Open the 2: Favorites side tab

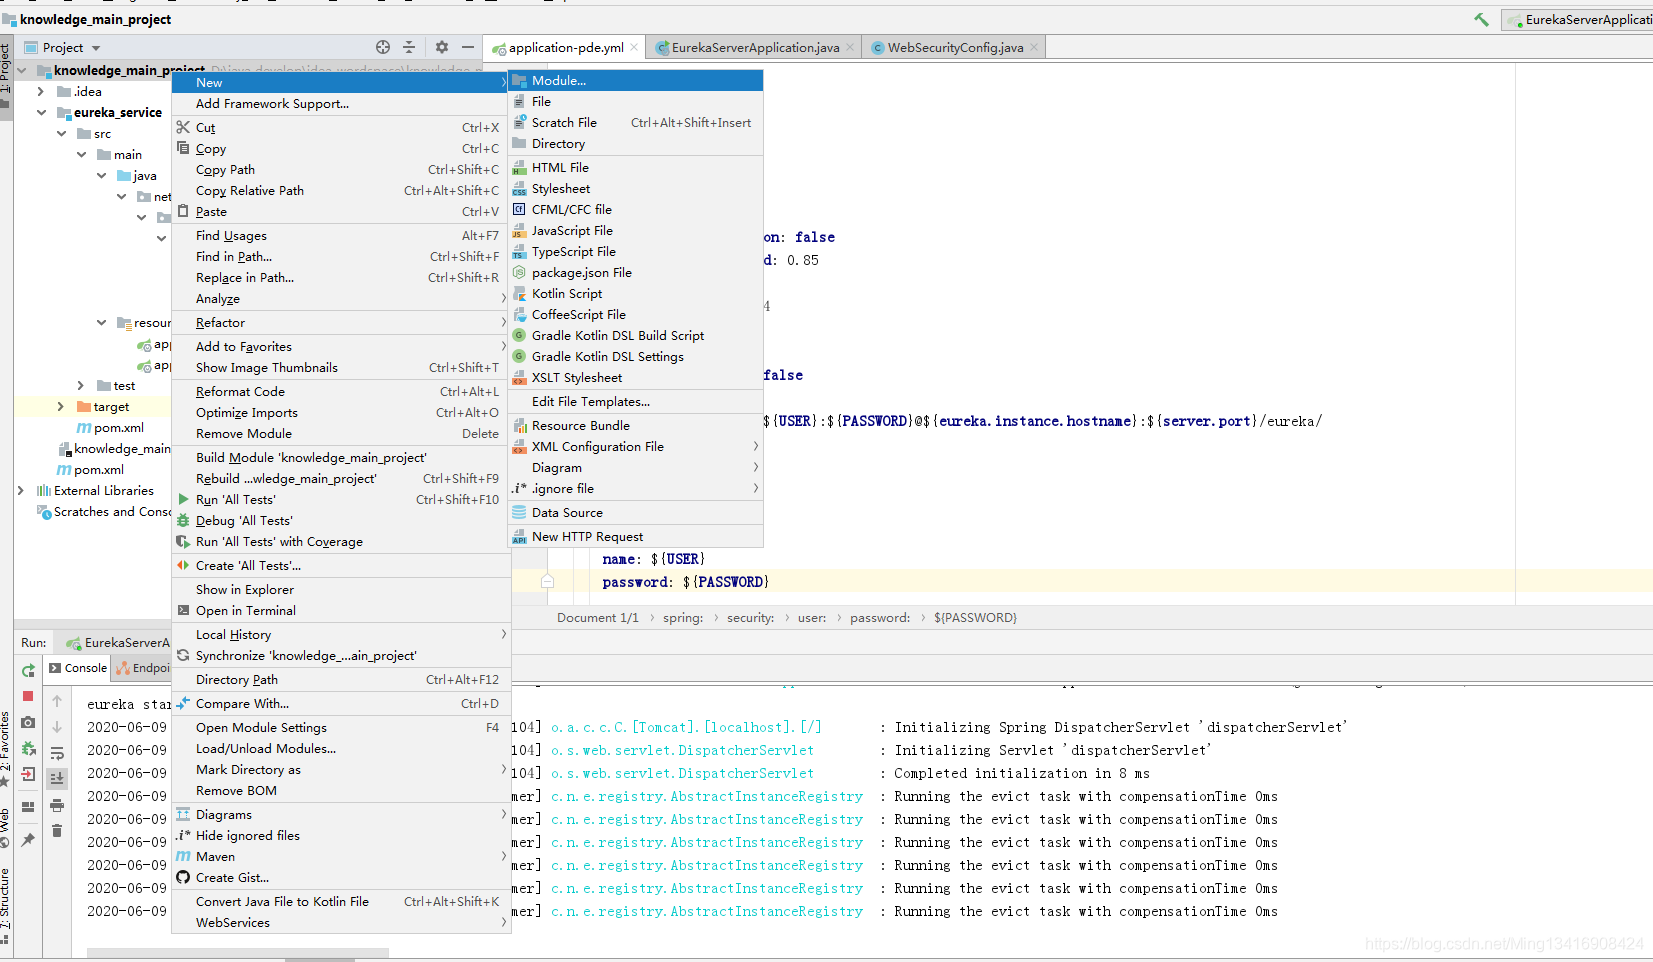tap(6, 747)
